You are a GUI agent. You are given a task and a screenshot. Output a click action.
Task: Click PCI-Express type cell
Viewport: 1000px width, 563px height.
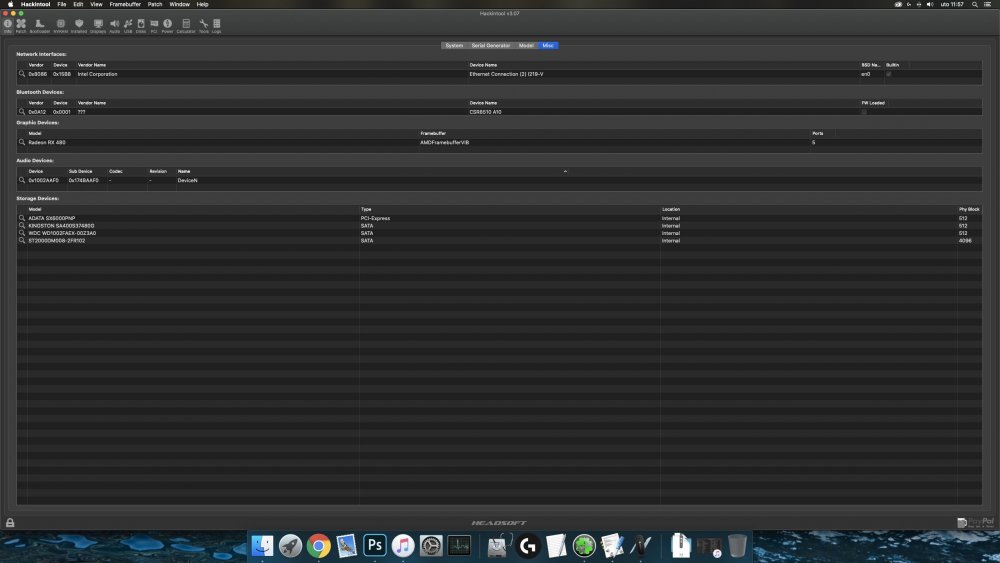(x=376, y=218)
